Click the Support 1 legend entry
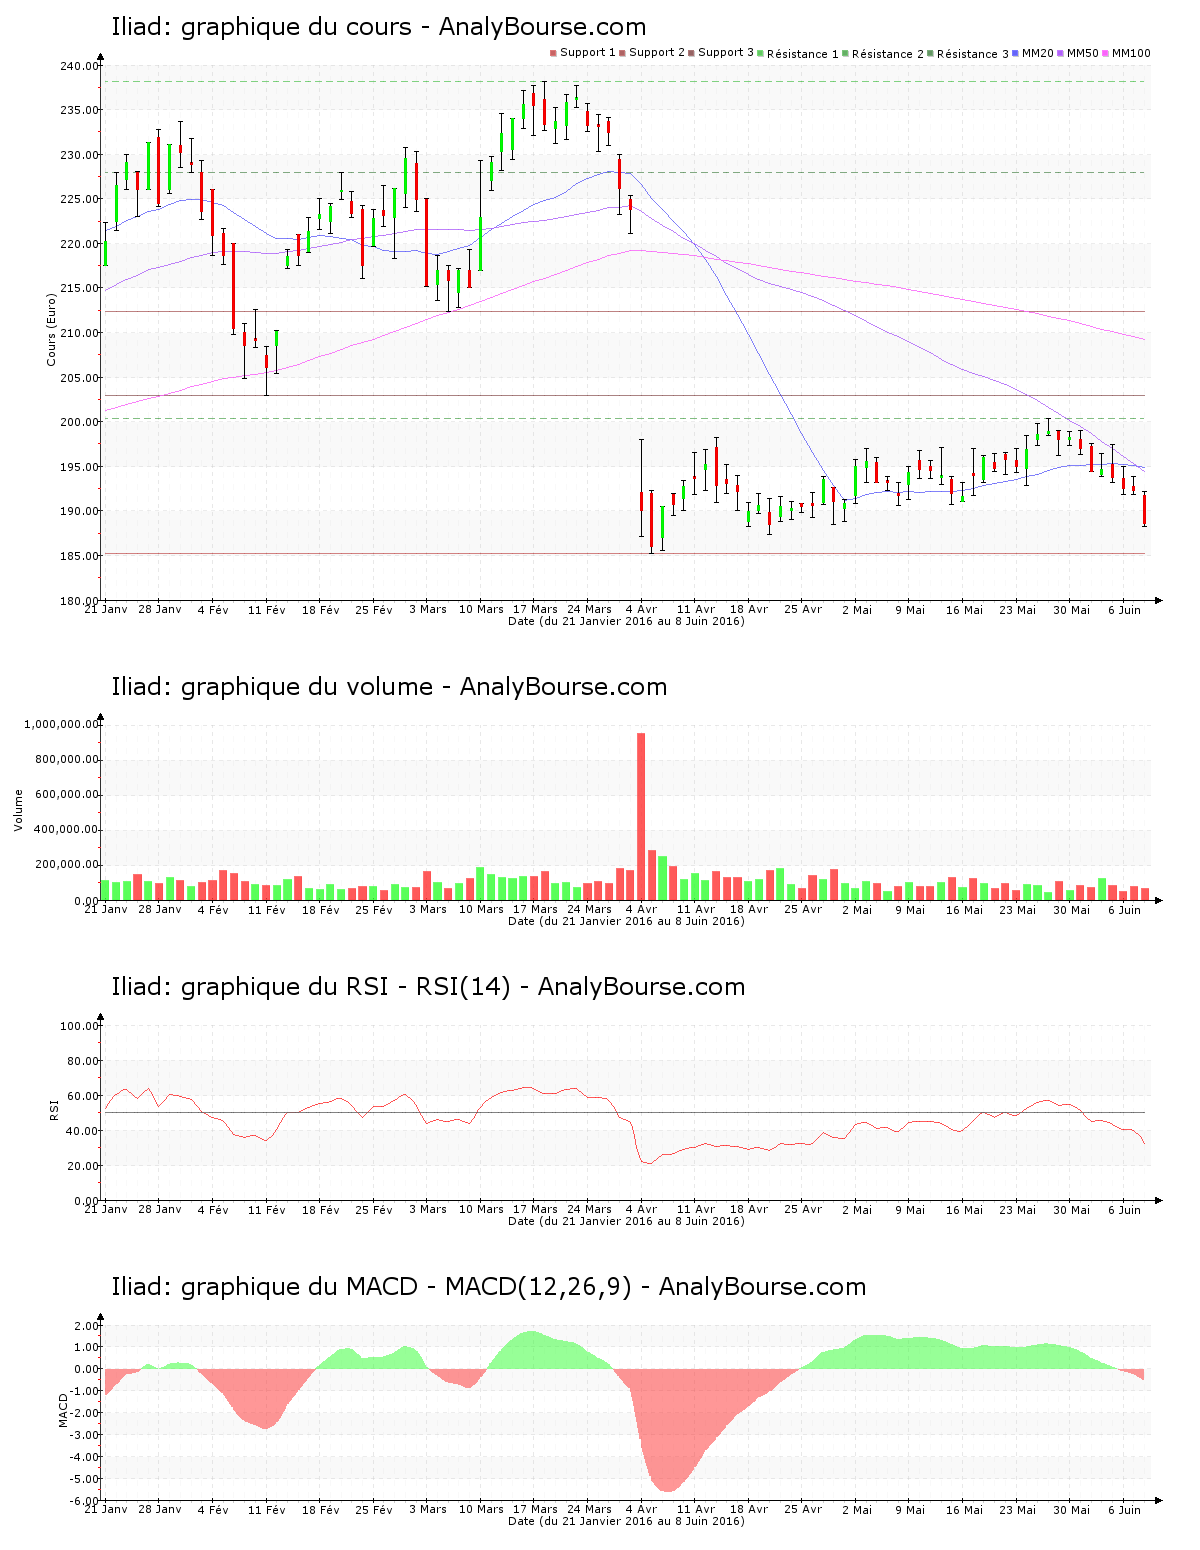The image size is (1200, 1550). click(x=583, y=53)
